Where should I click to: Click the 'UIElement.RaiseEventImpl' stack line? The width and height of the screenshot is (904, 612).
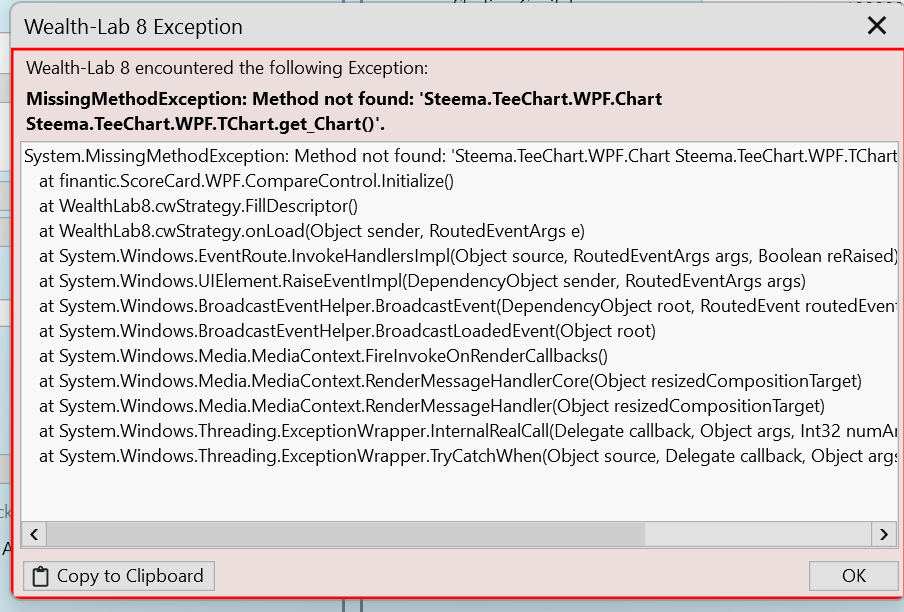pyautogui.click(x=423, y=281)
